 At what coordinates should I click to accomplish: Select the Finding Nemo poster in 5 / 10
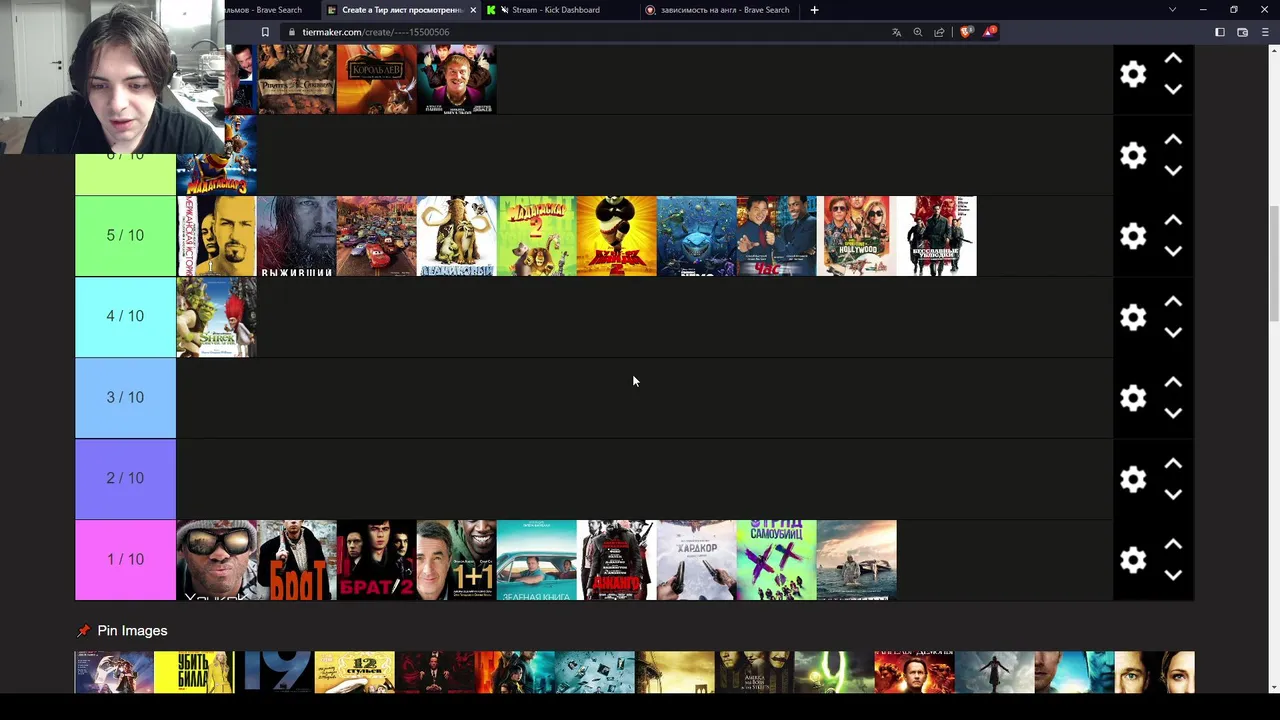[x=697, y=236]
